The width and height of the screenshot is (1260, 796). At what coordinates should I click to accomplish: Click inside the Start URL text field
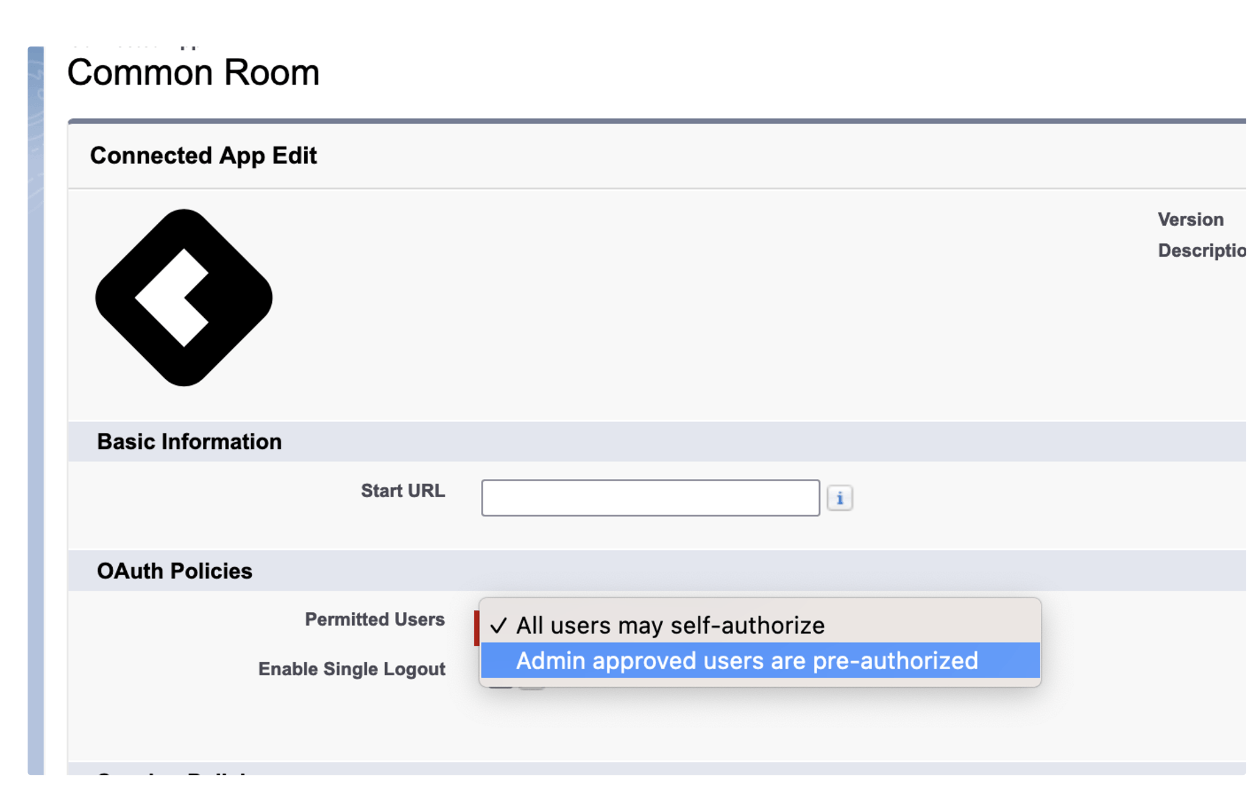point(650,497)
